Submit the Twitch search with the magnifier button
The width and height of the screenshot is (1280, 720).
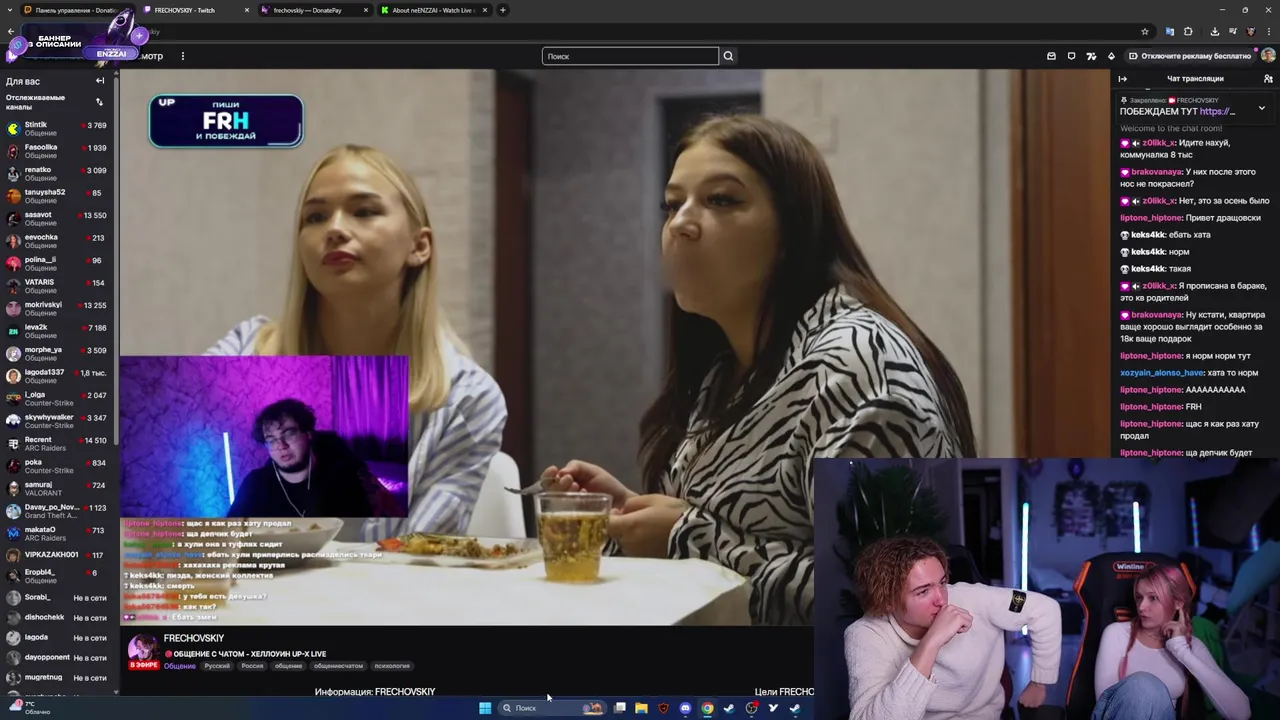click(728, 56)
